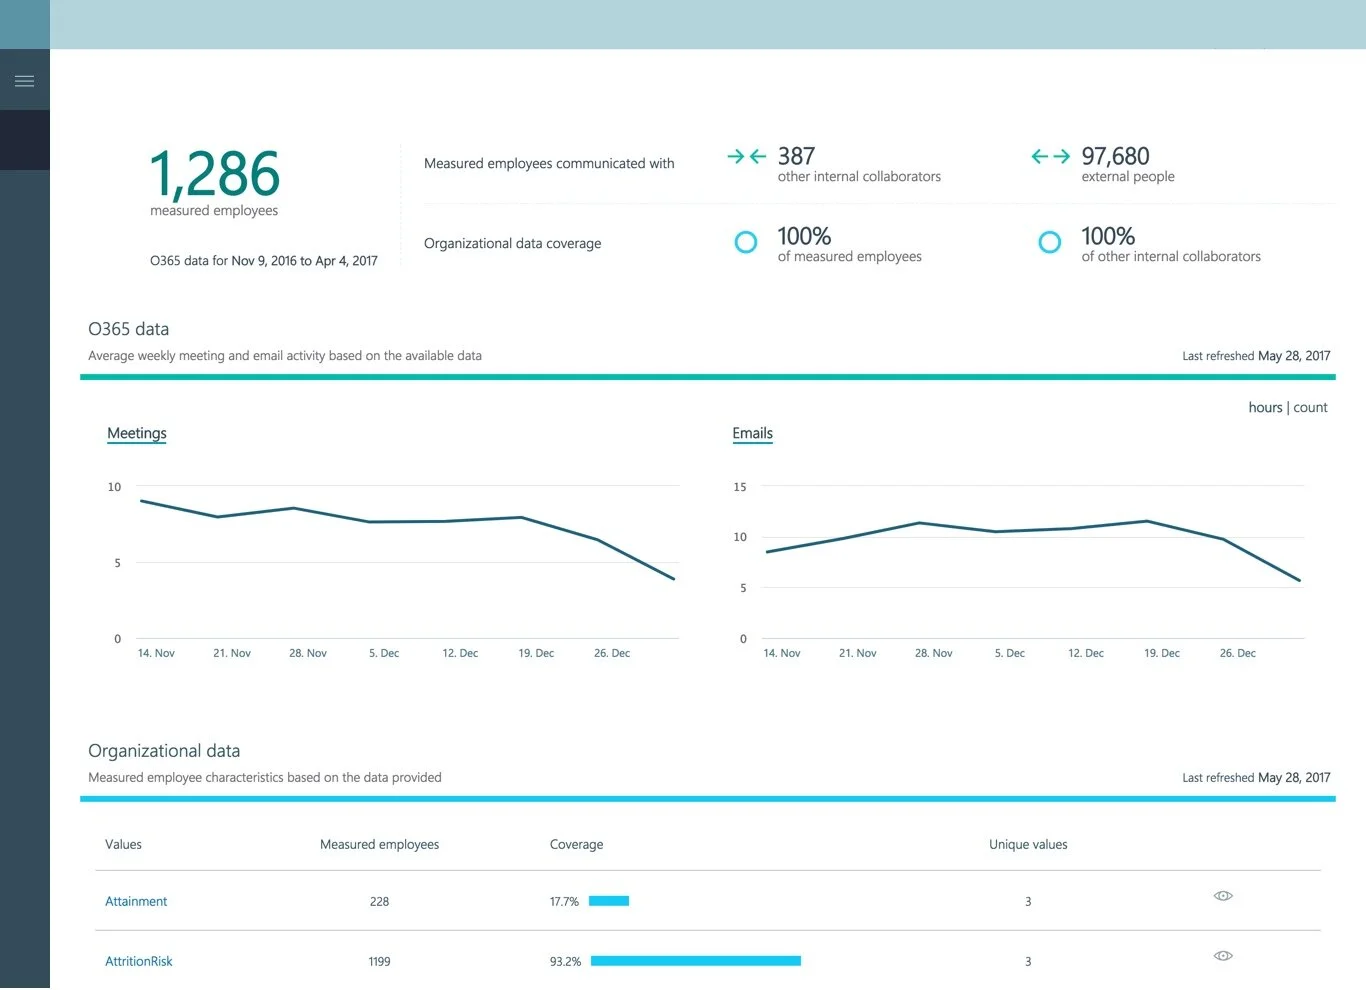The image size is (1366, 990).
Task: Click the Unique values column header
Action: (x=1028, y=844)
